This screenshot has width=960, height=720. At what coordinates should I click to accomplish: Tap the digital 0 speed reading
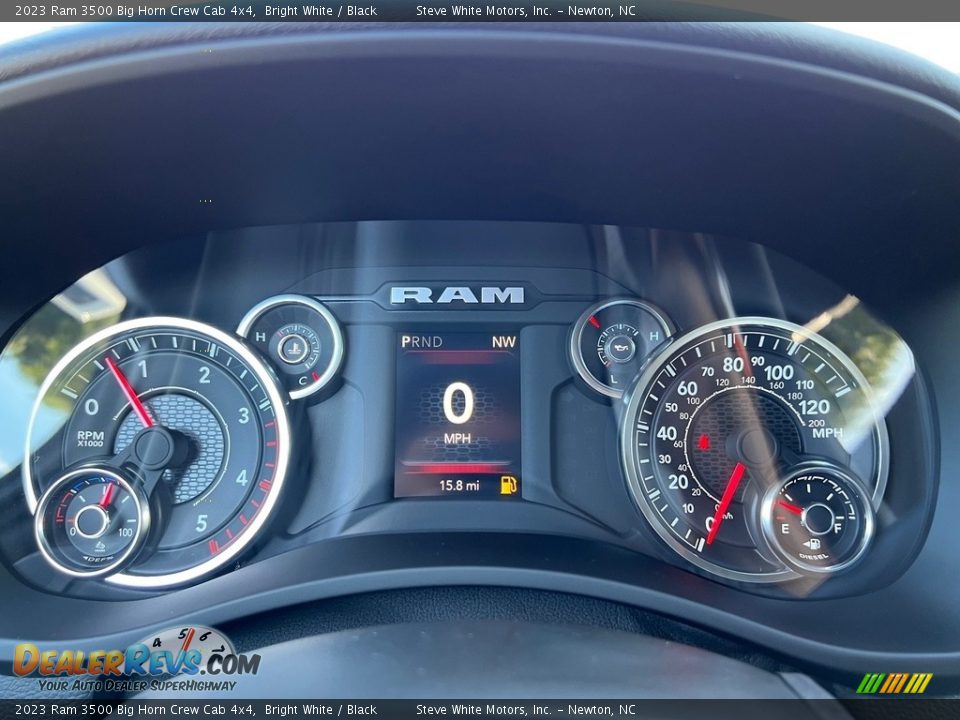[458, 403]
